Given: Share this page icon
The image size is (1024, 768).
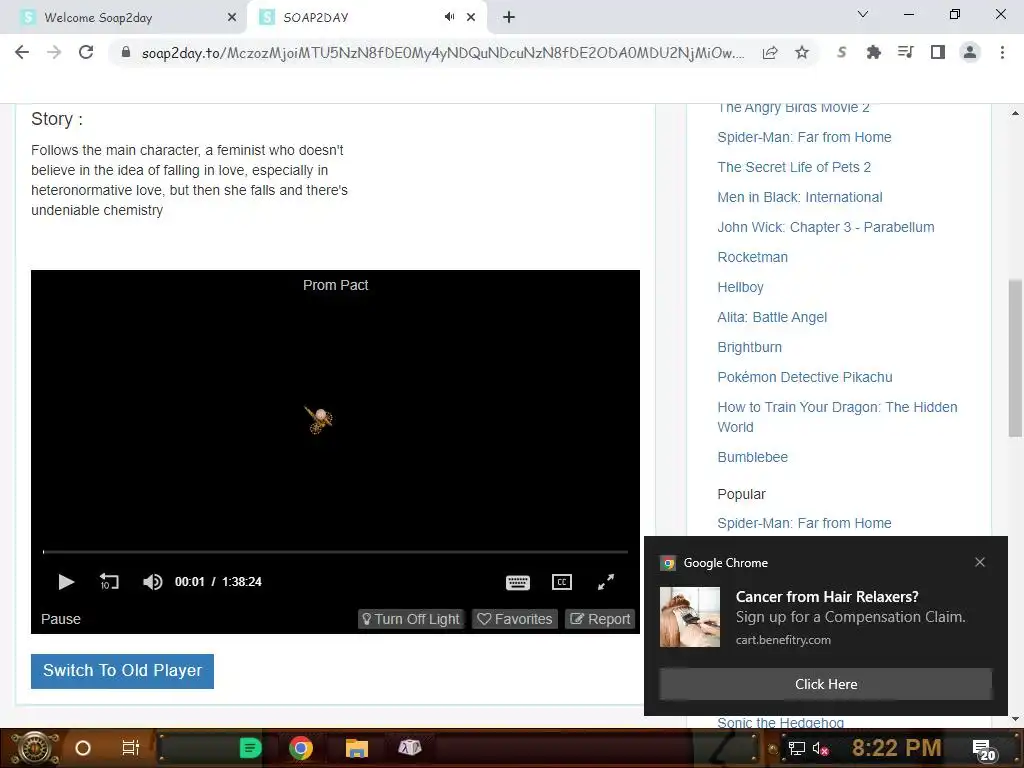Looking at the screenshot, I should [770, 53].
